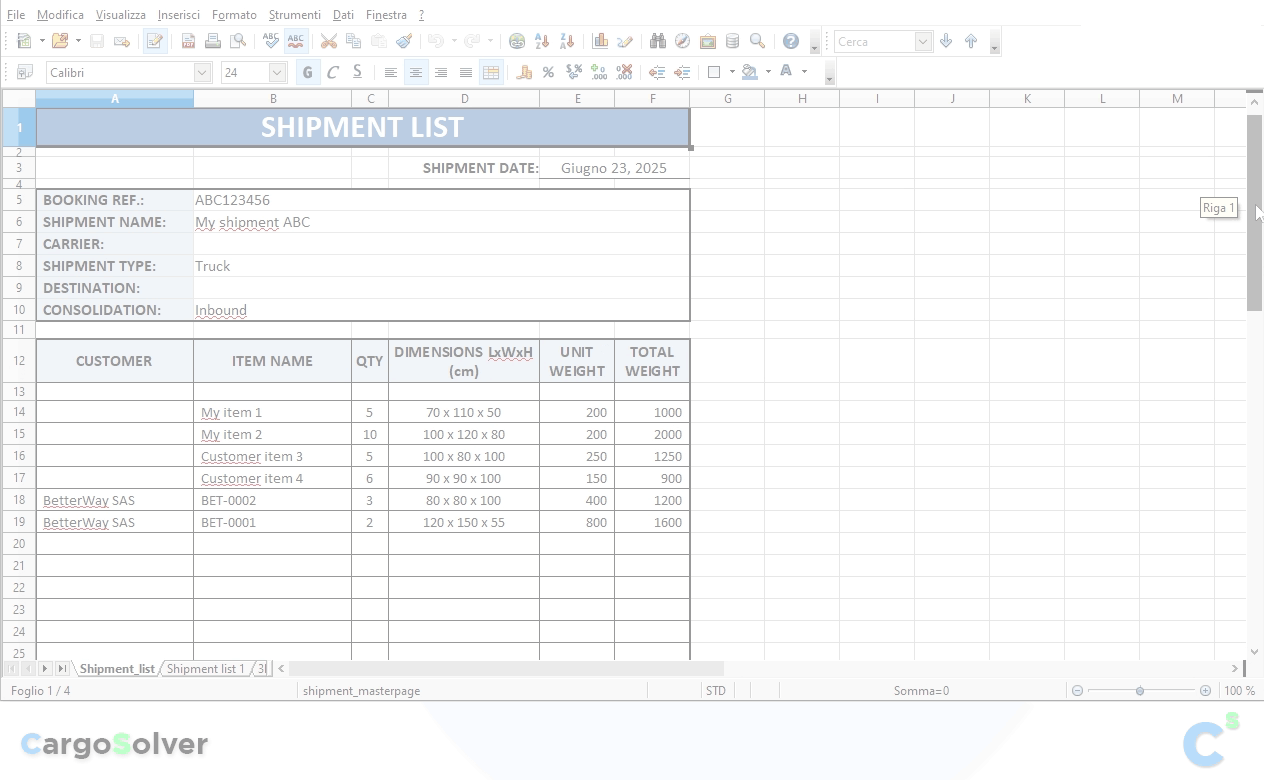Apply percent number format
Image resolution: width=1264 pixels, height=780 pixels.
(x=548, y=72)
